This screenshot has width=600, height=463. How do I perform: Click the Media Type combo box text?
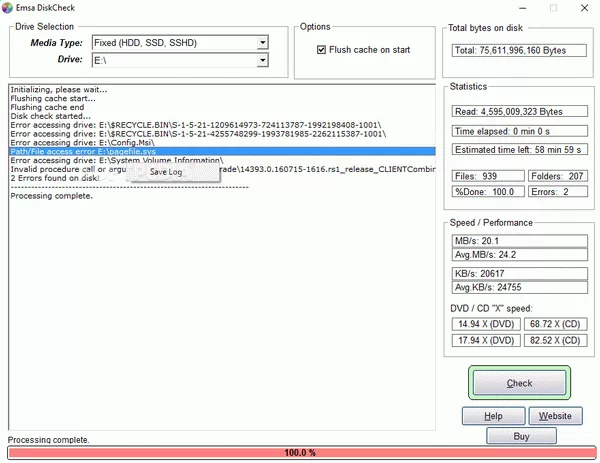coord(175,42)
